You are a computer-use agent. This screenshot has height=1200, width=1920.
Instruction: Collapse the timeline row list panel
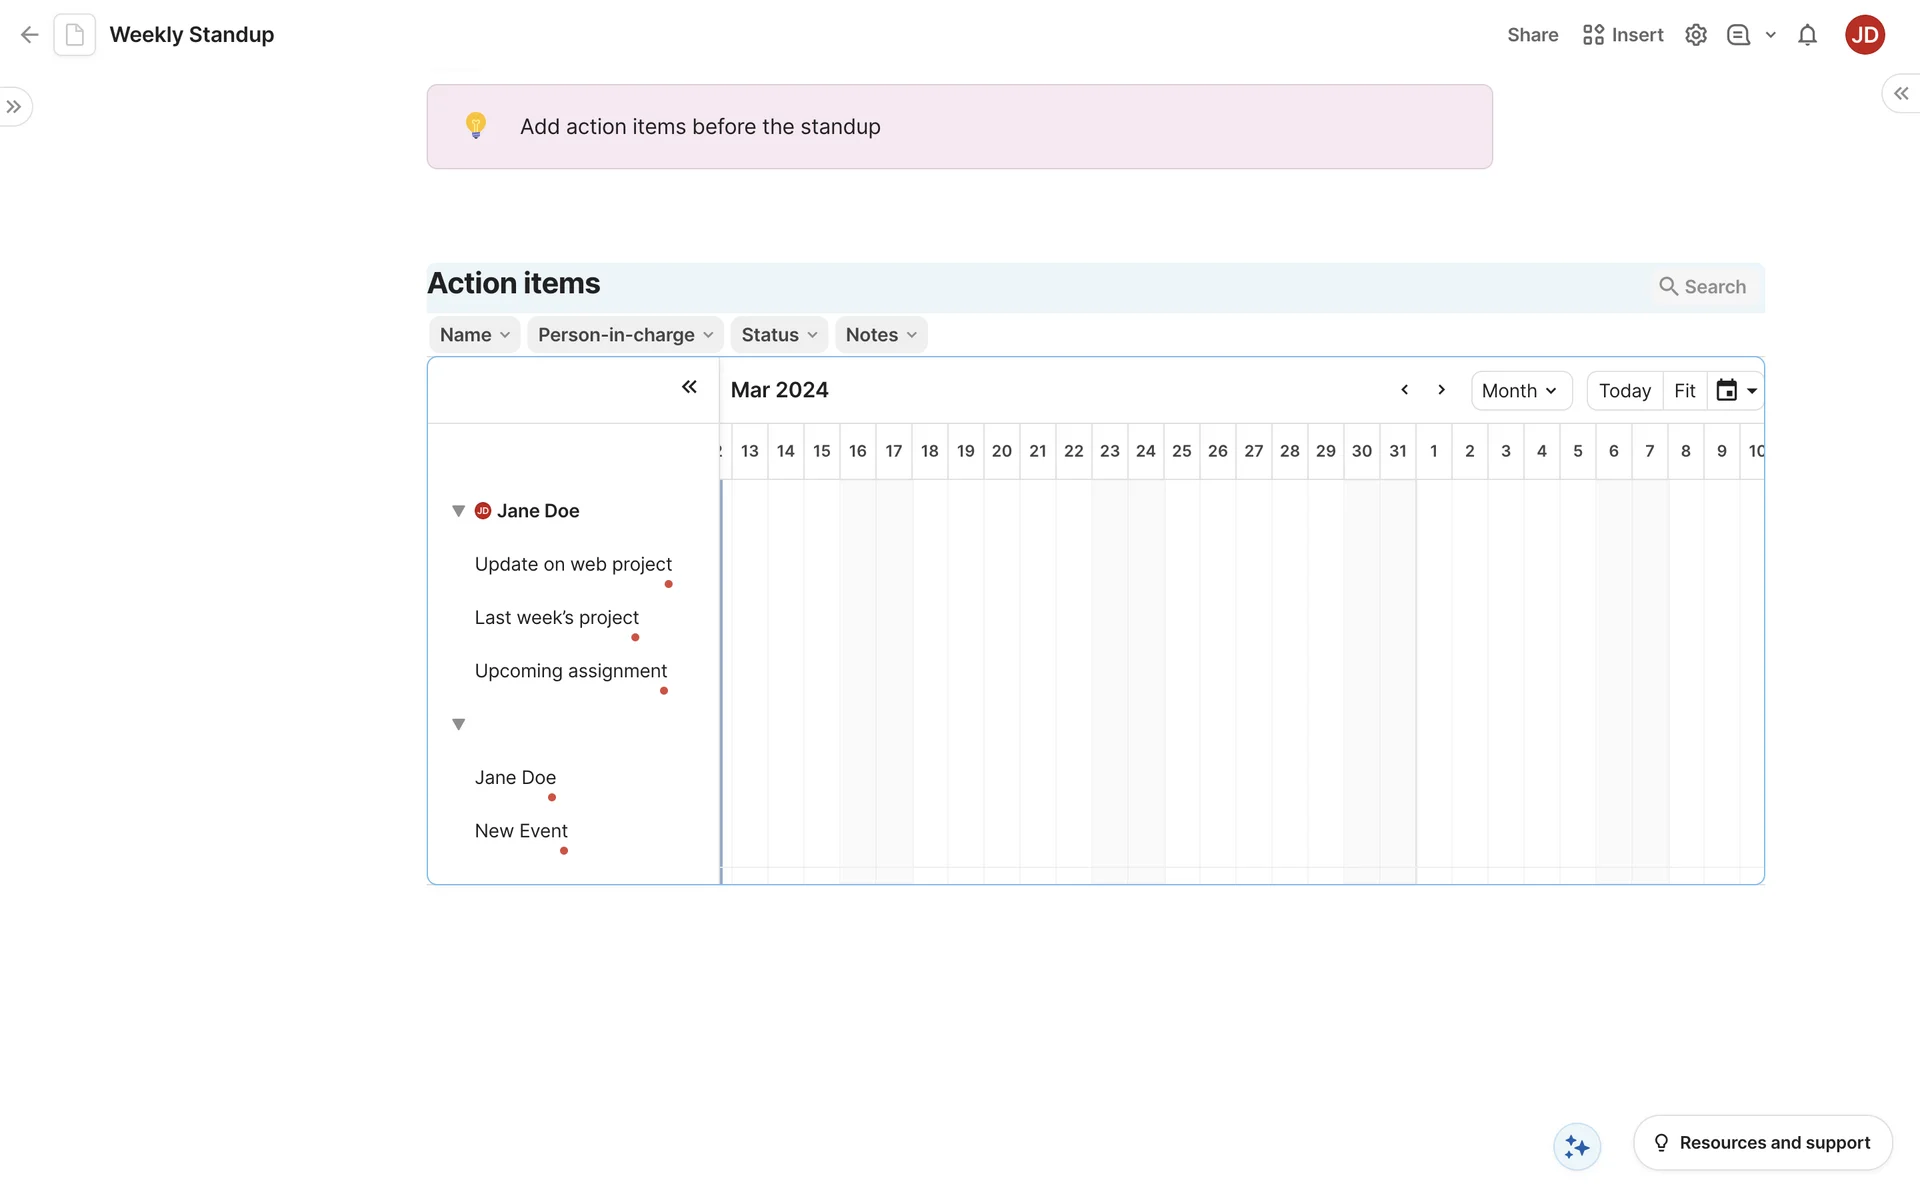pos(689,387)
